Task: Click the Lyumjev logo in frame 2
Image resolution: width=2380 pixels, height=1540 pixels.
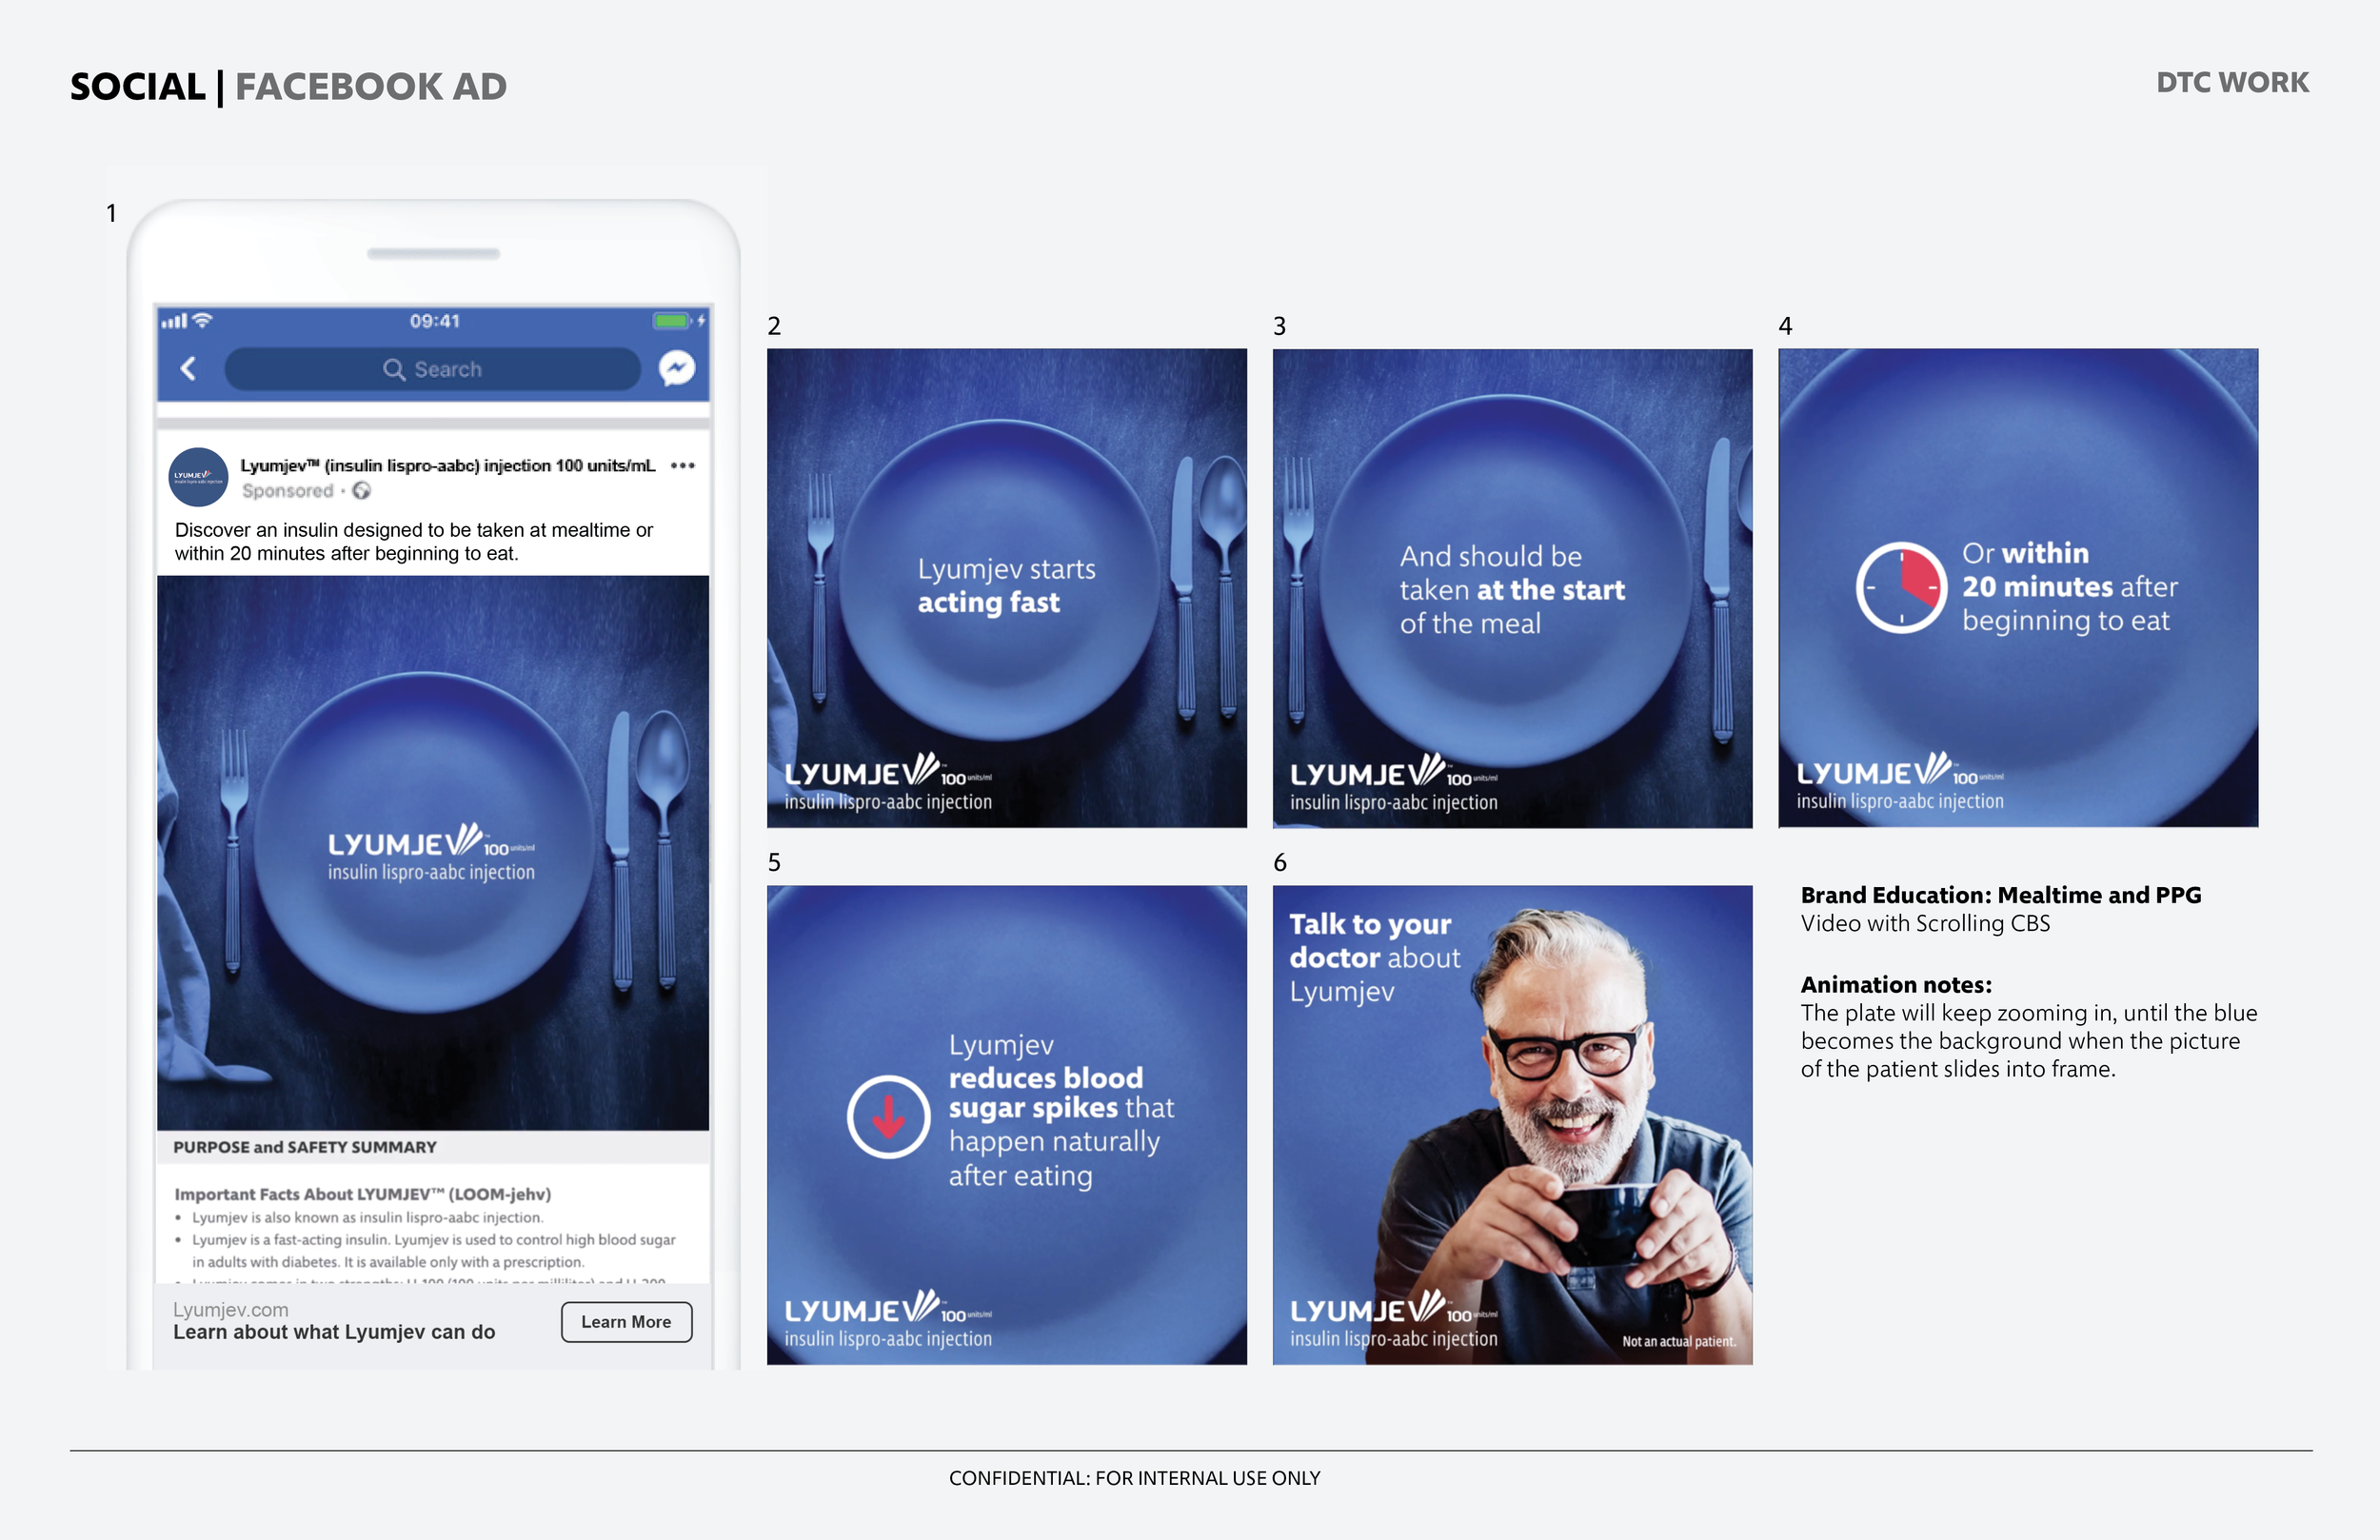Action: point(888,782)
